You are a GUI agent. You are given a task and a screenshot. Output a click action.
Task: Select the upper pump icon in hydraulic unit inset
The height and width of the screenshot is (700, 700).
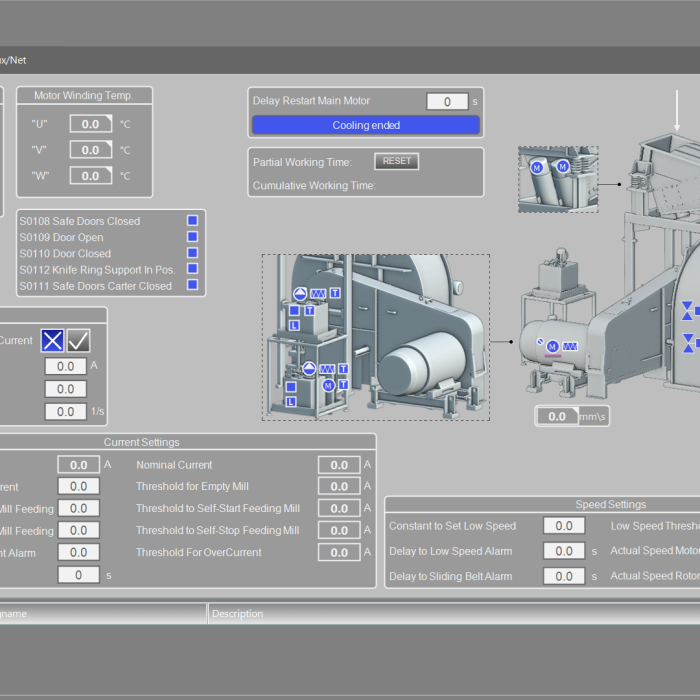(300, 294)
